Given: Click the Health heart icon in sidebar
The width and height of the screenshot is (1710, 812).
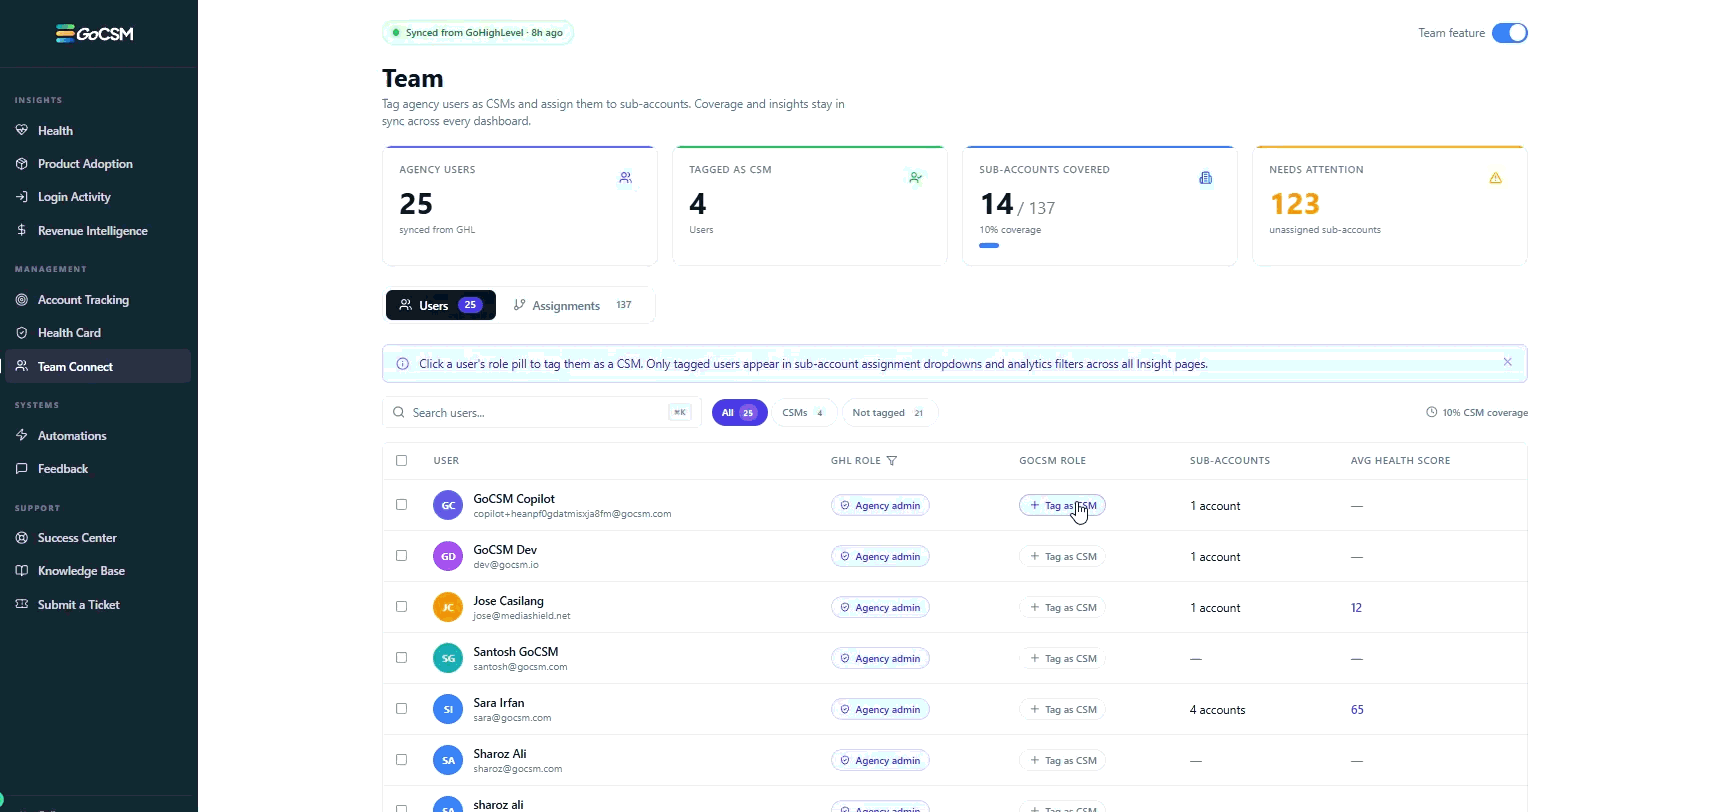Looking at the screenshot, I should pyautogui.click(x=22, y=130).
